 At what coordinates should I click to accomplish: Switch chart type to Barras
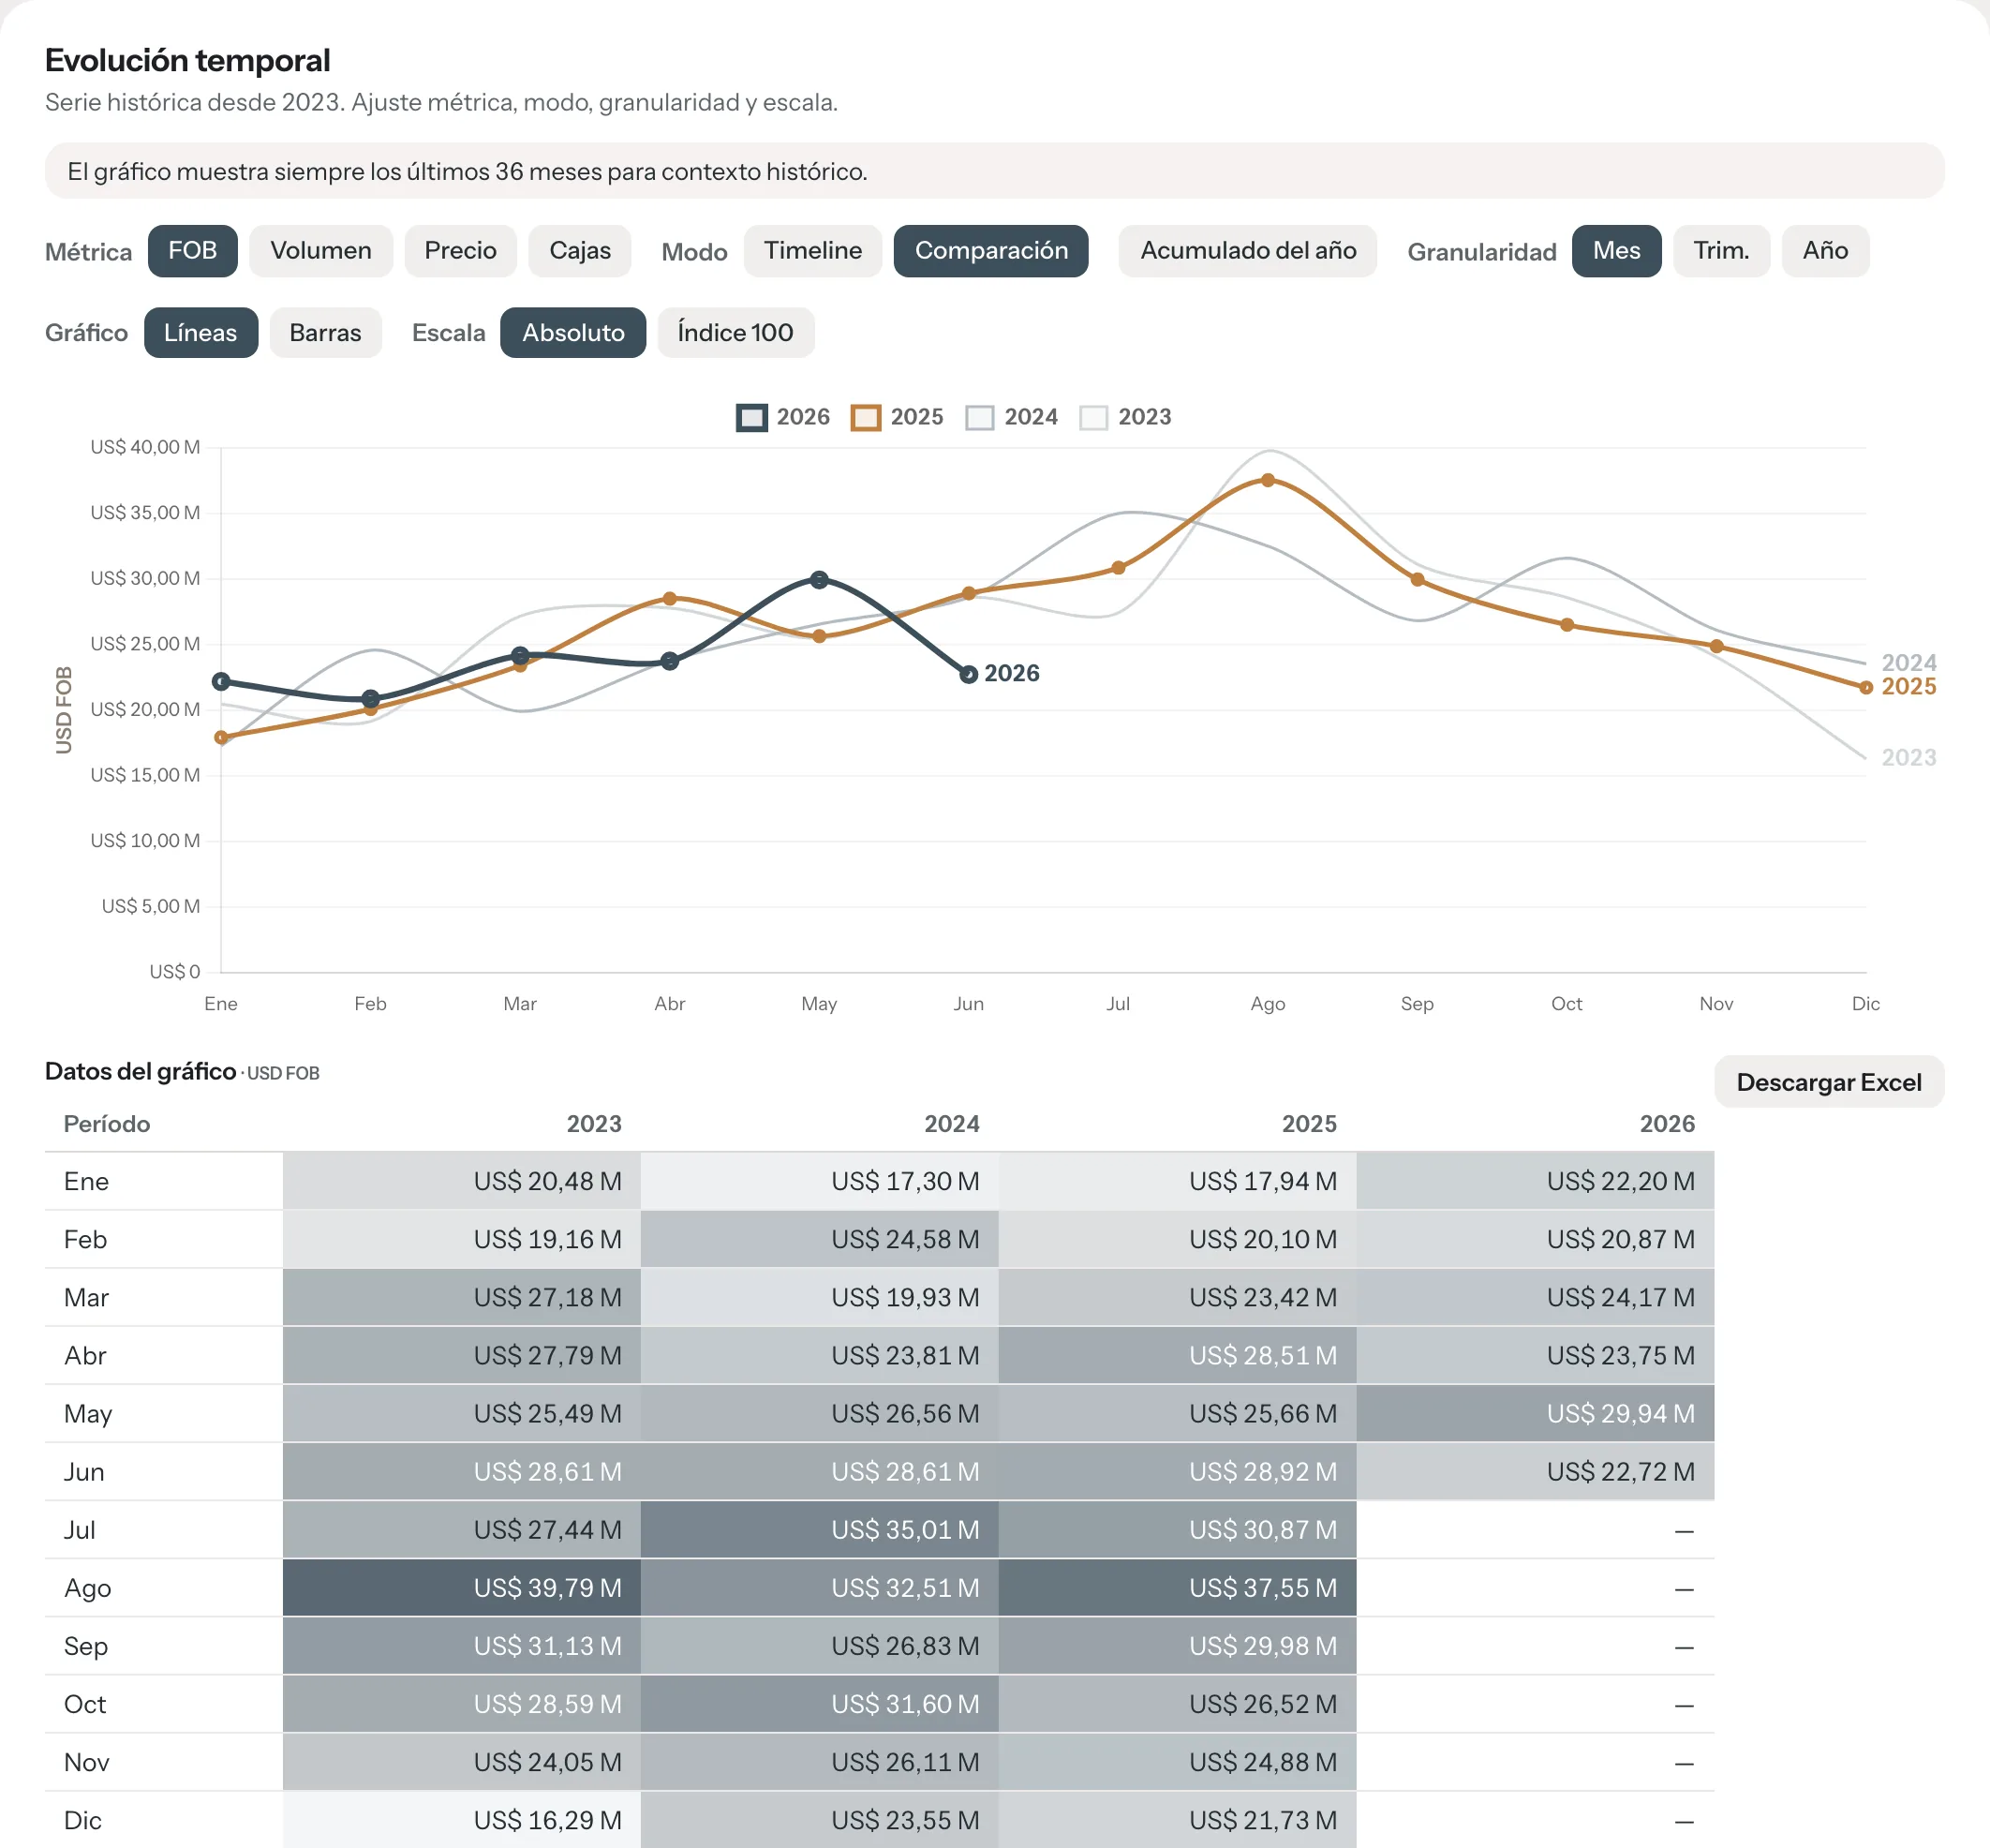[x=325, y=333]
